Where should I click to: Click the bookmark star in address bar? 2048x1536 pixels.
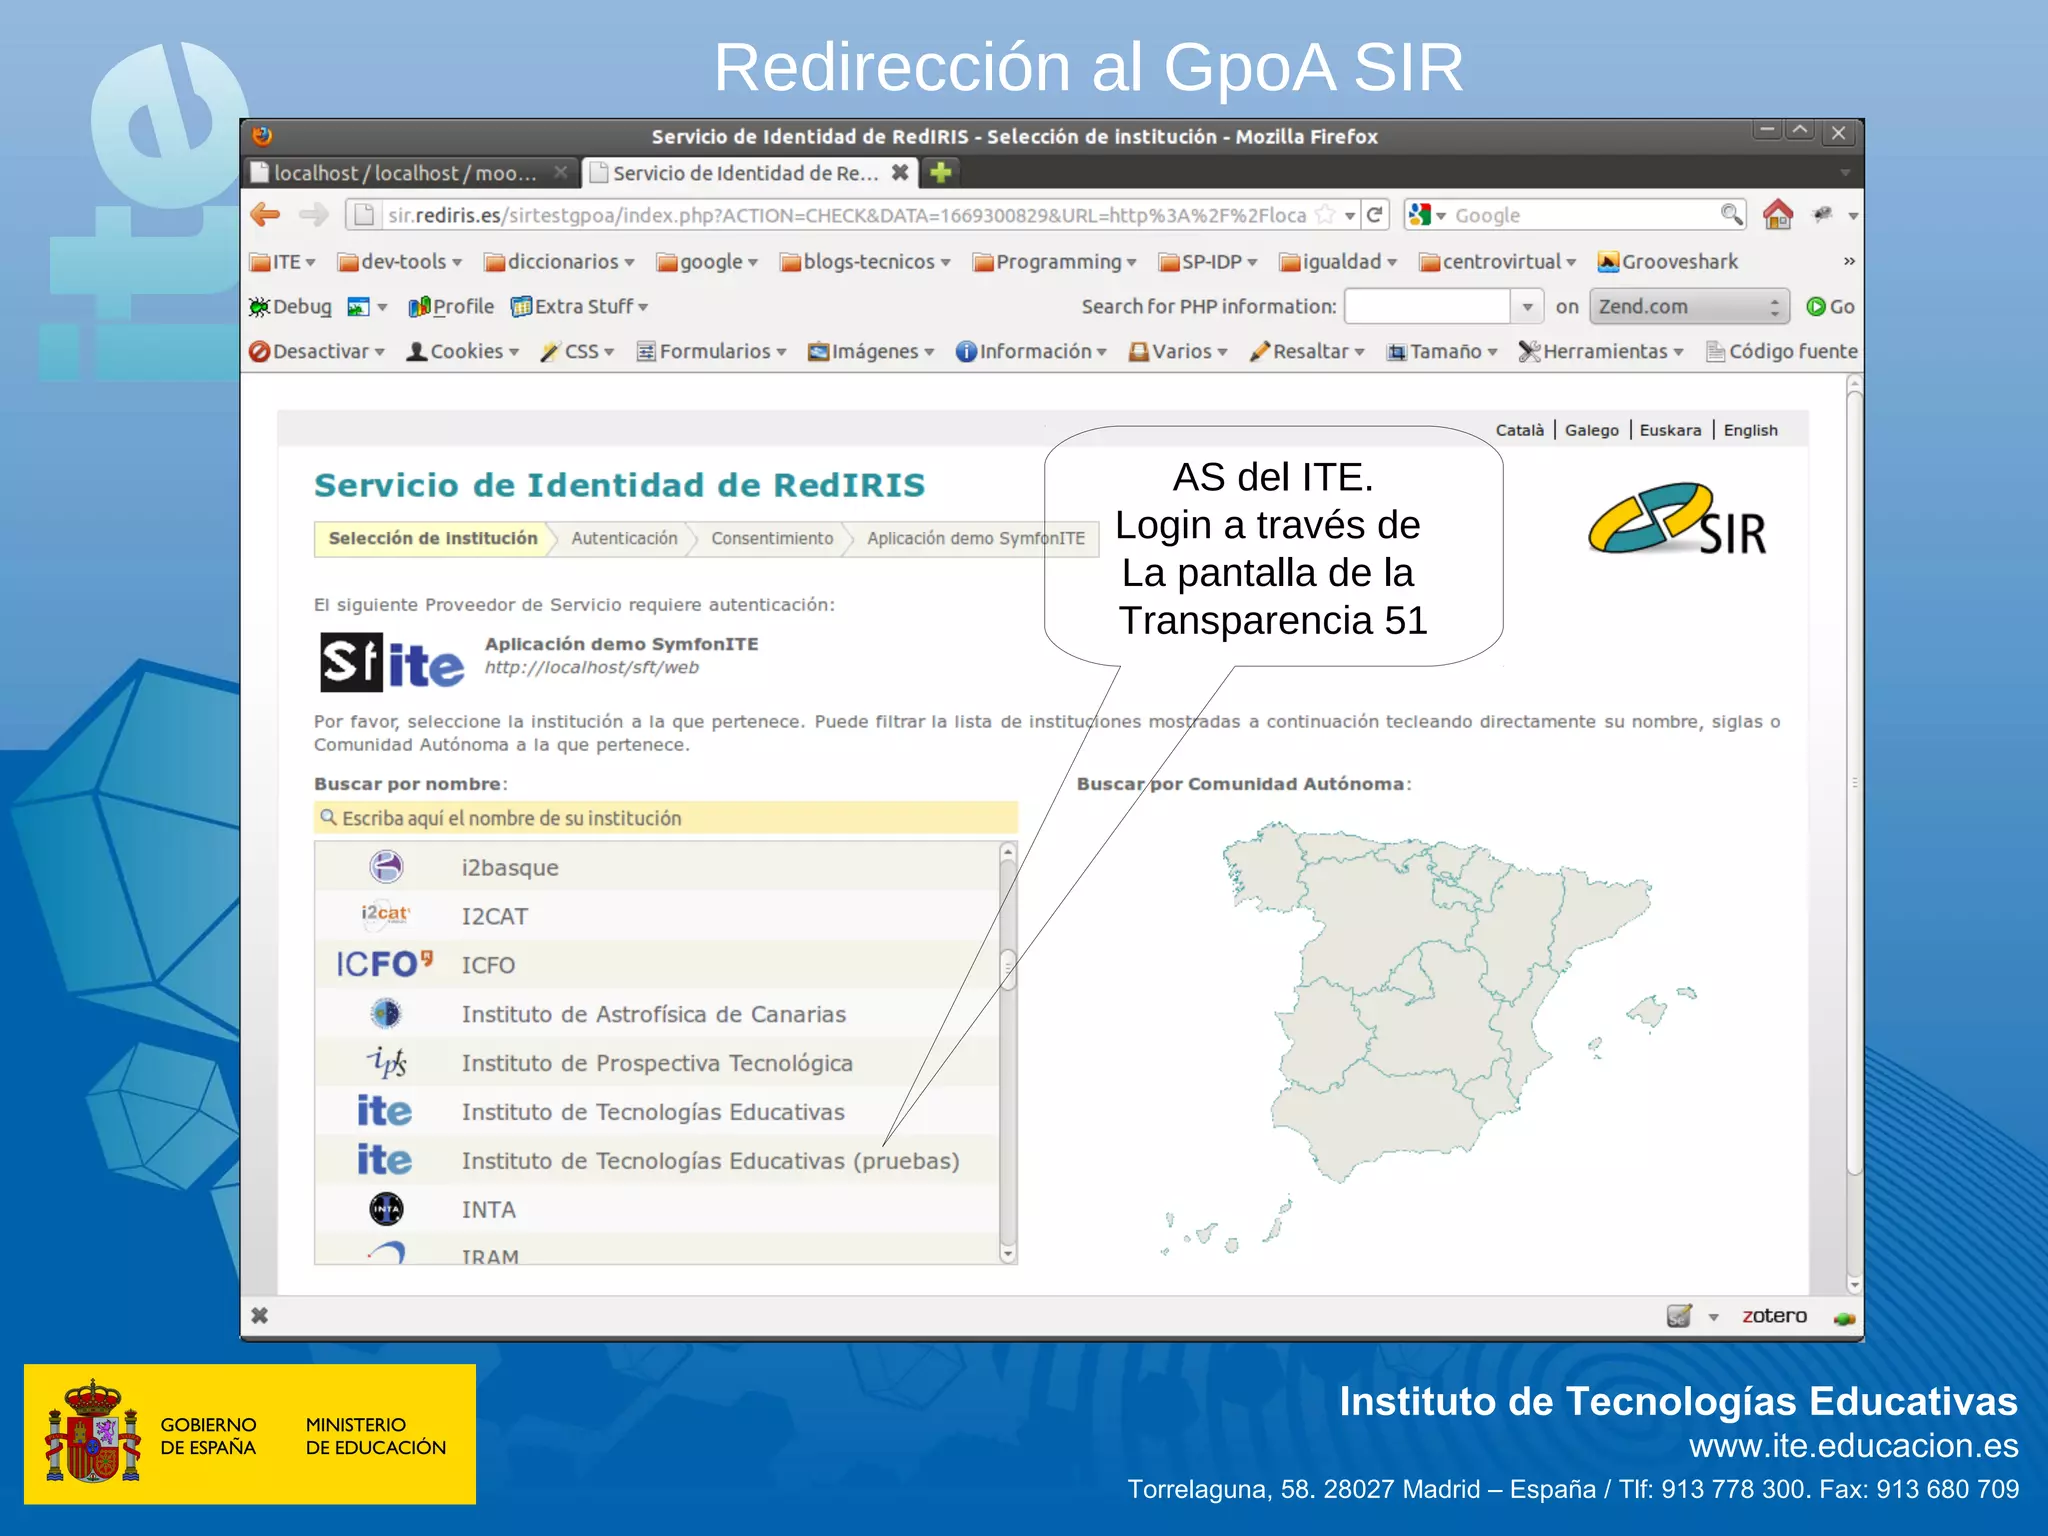tap(1326, 215)
